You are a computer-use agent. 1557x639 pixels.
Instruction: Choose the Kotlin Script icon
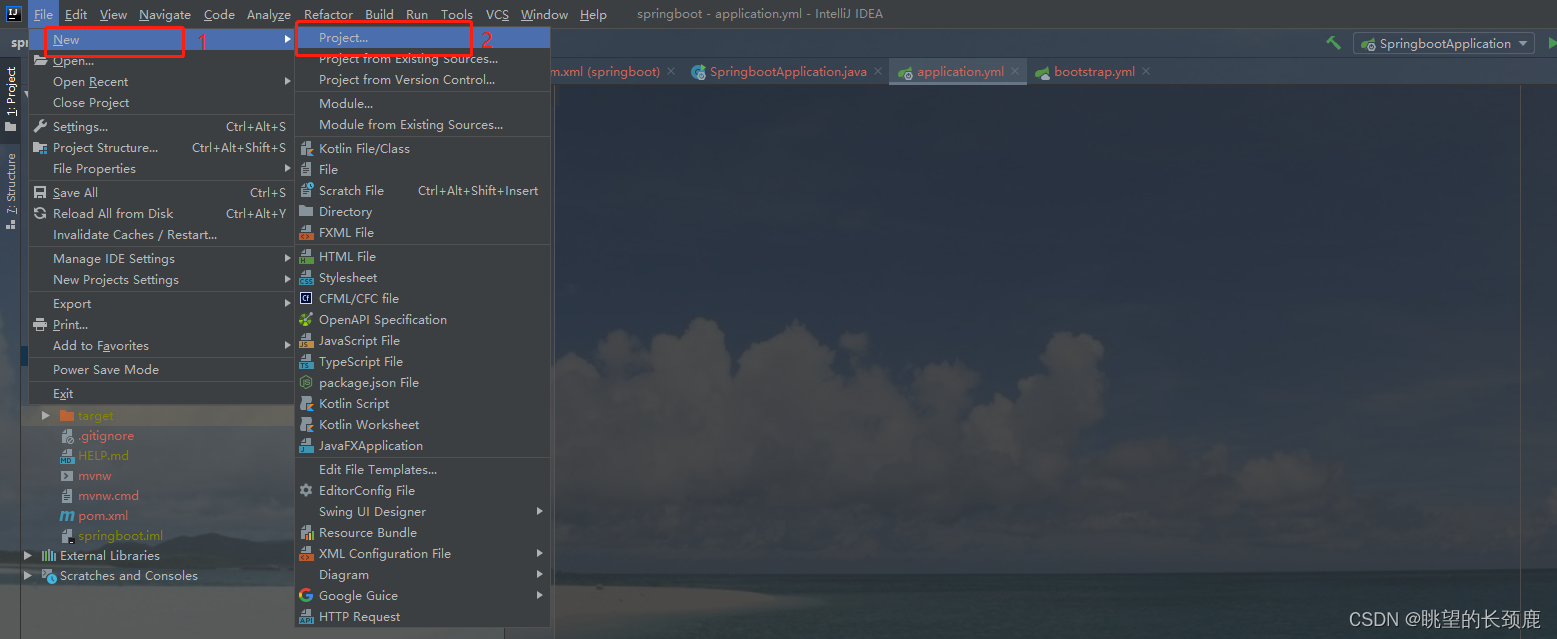[x=306, y=403]
